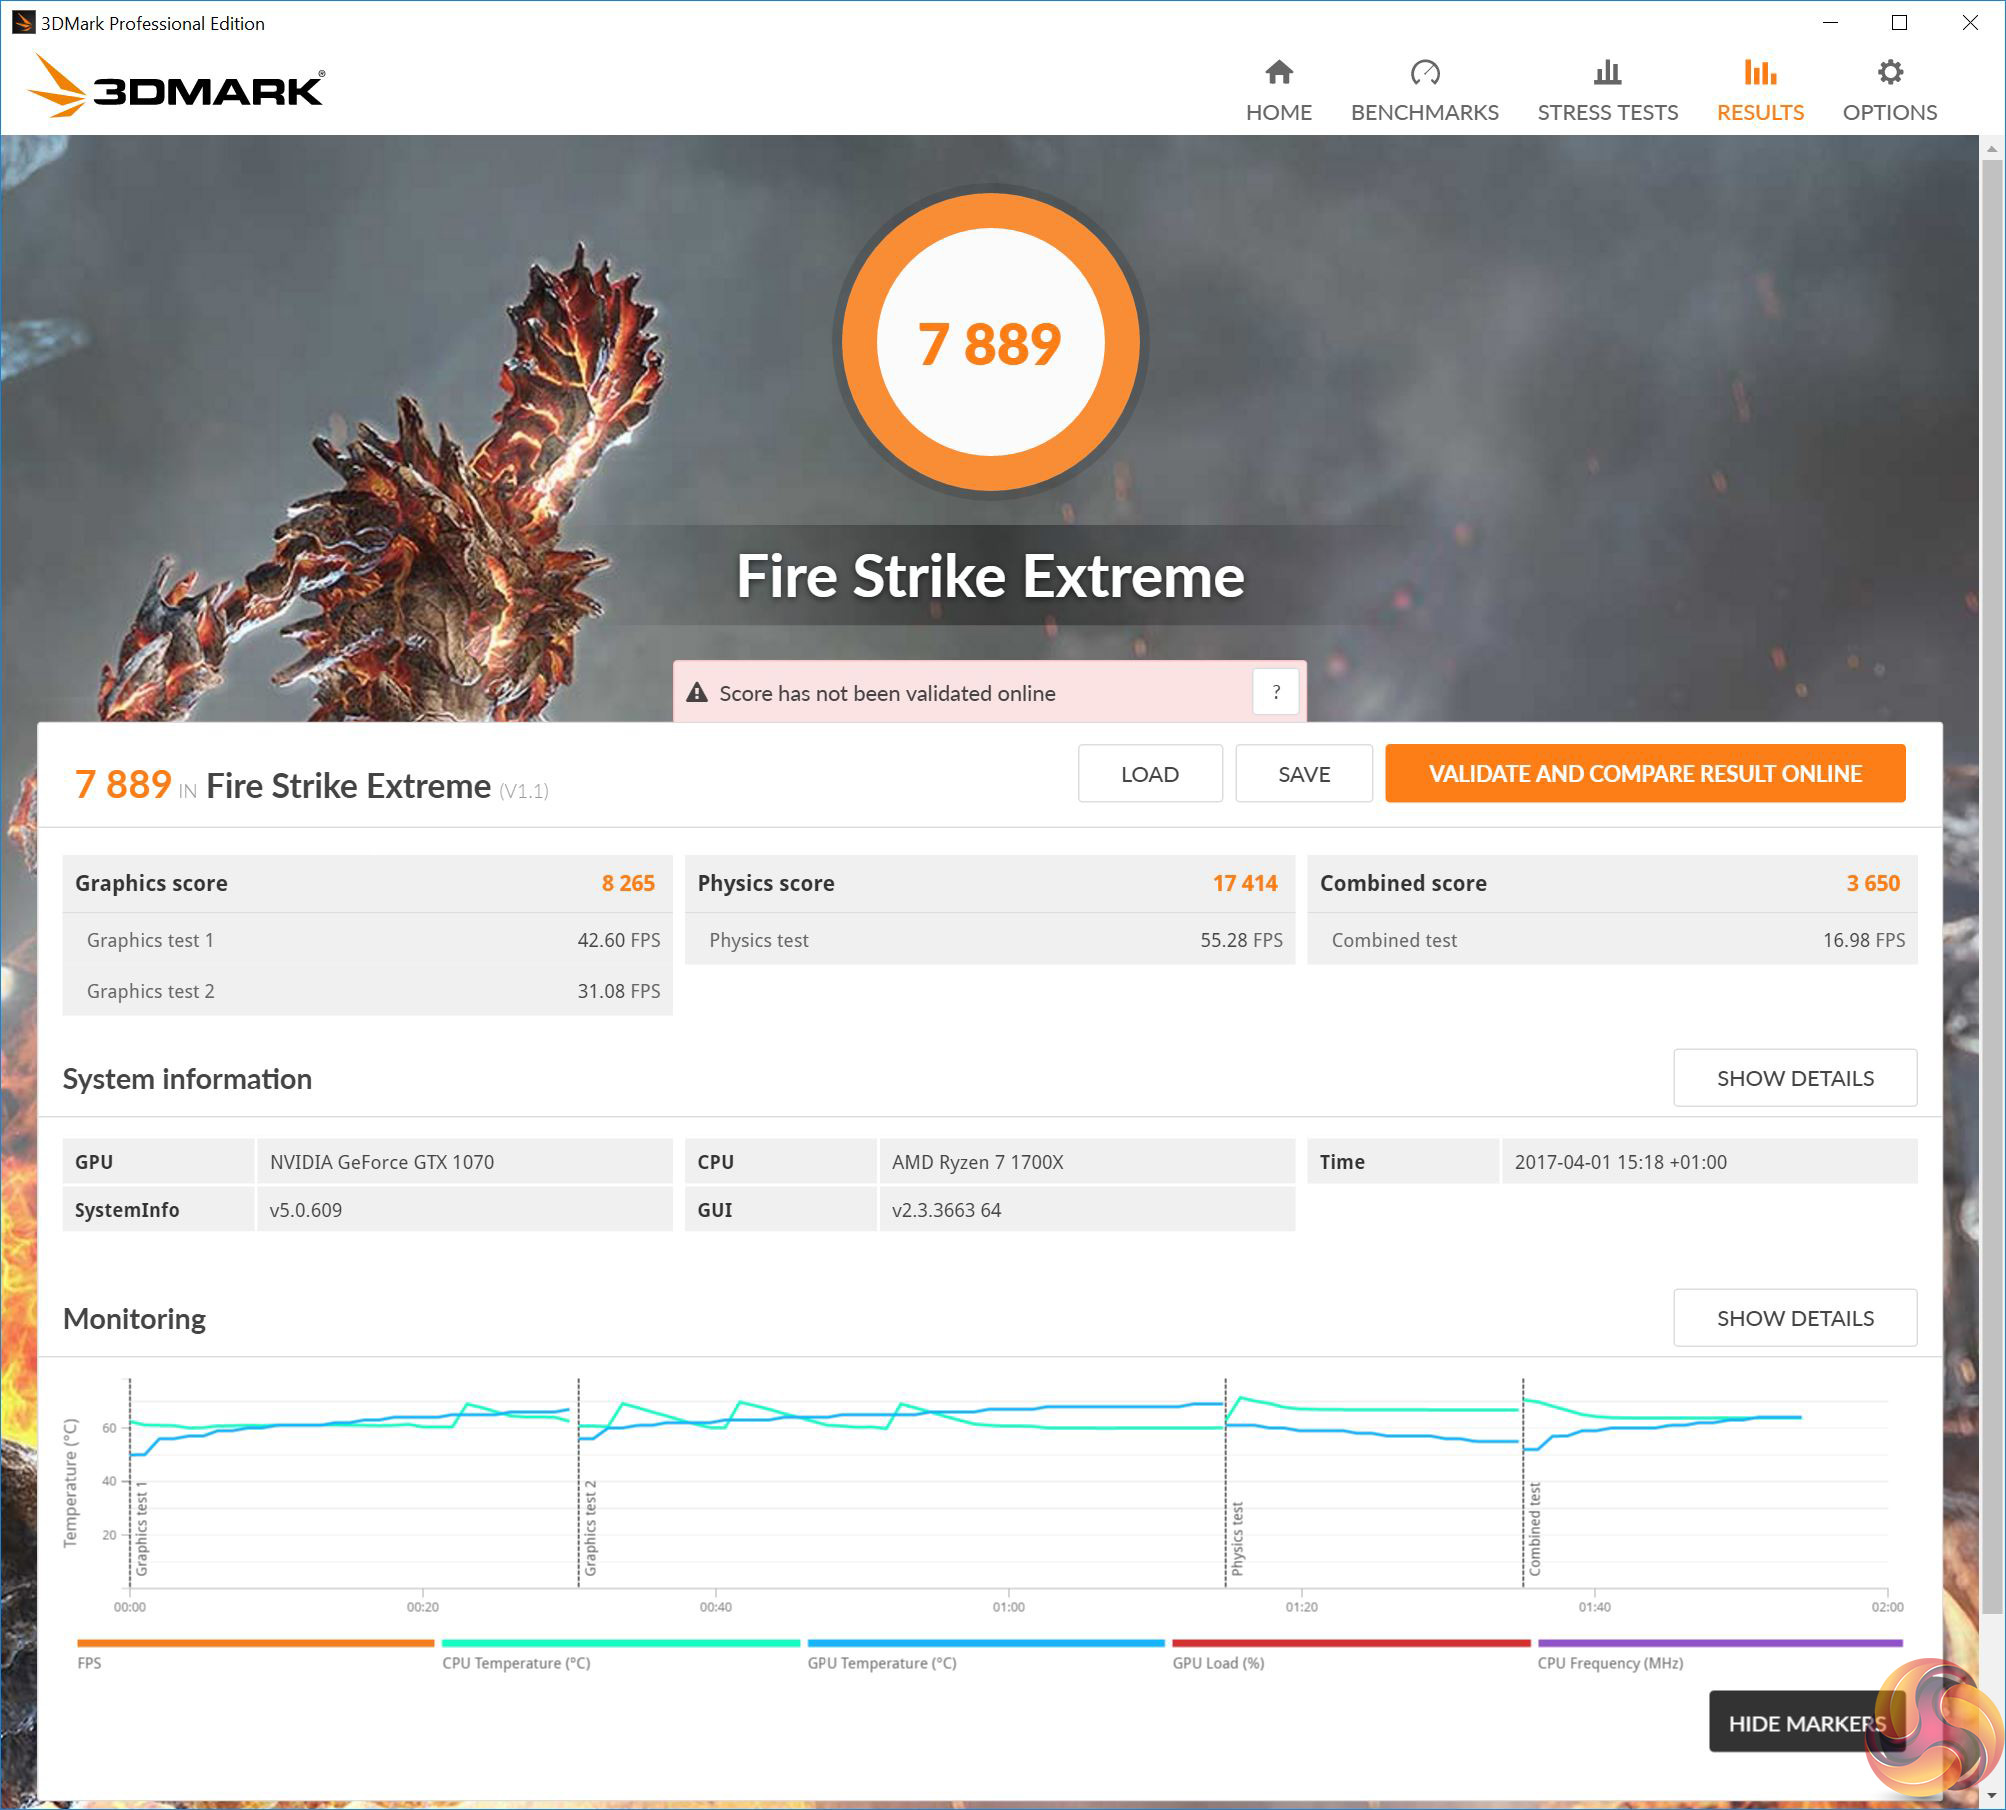Click the warning triangle icon in validation notice
This screenshot has height=1810, width=2006.
point(697,693)
